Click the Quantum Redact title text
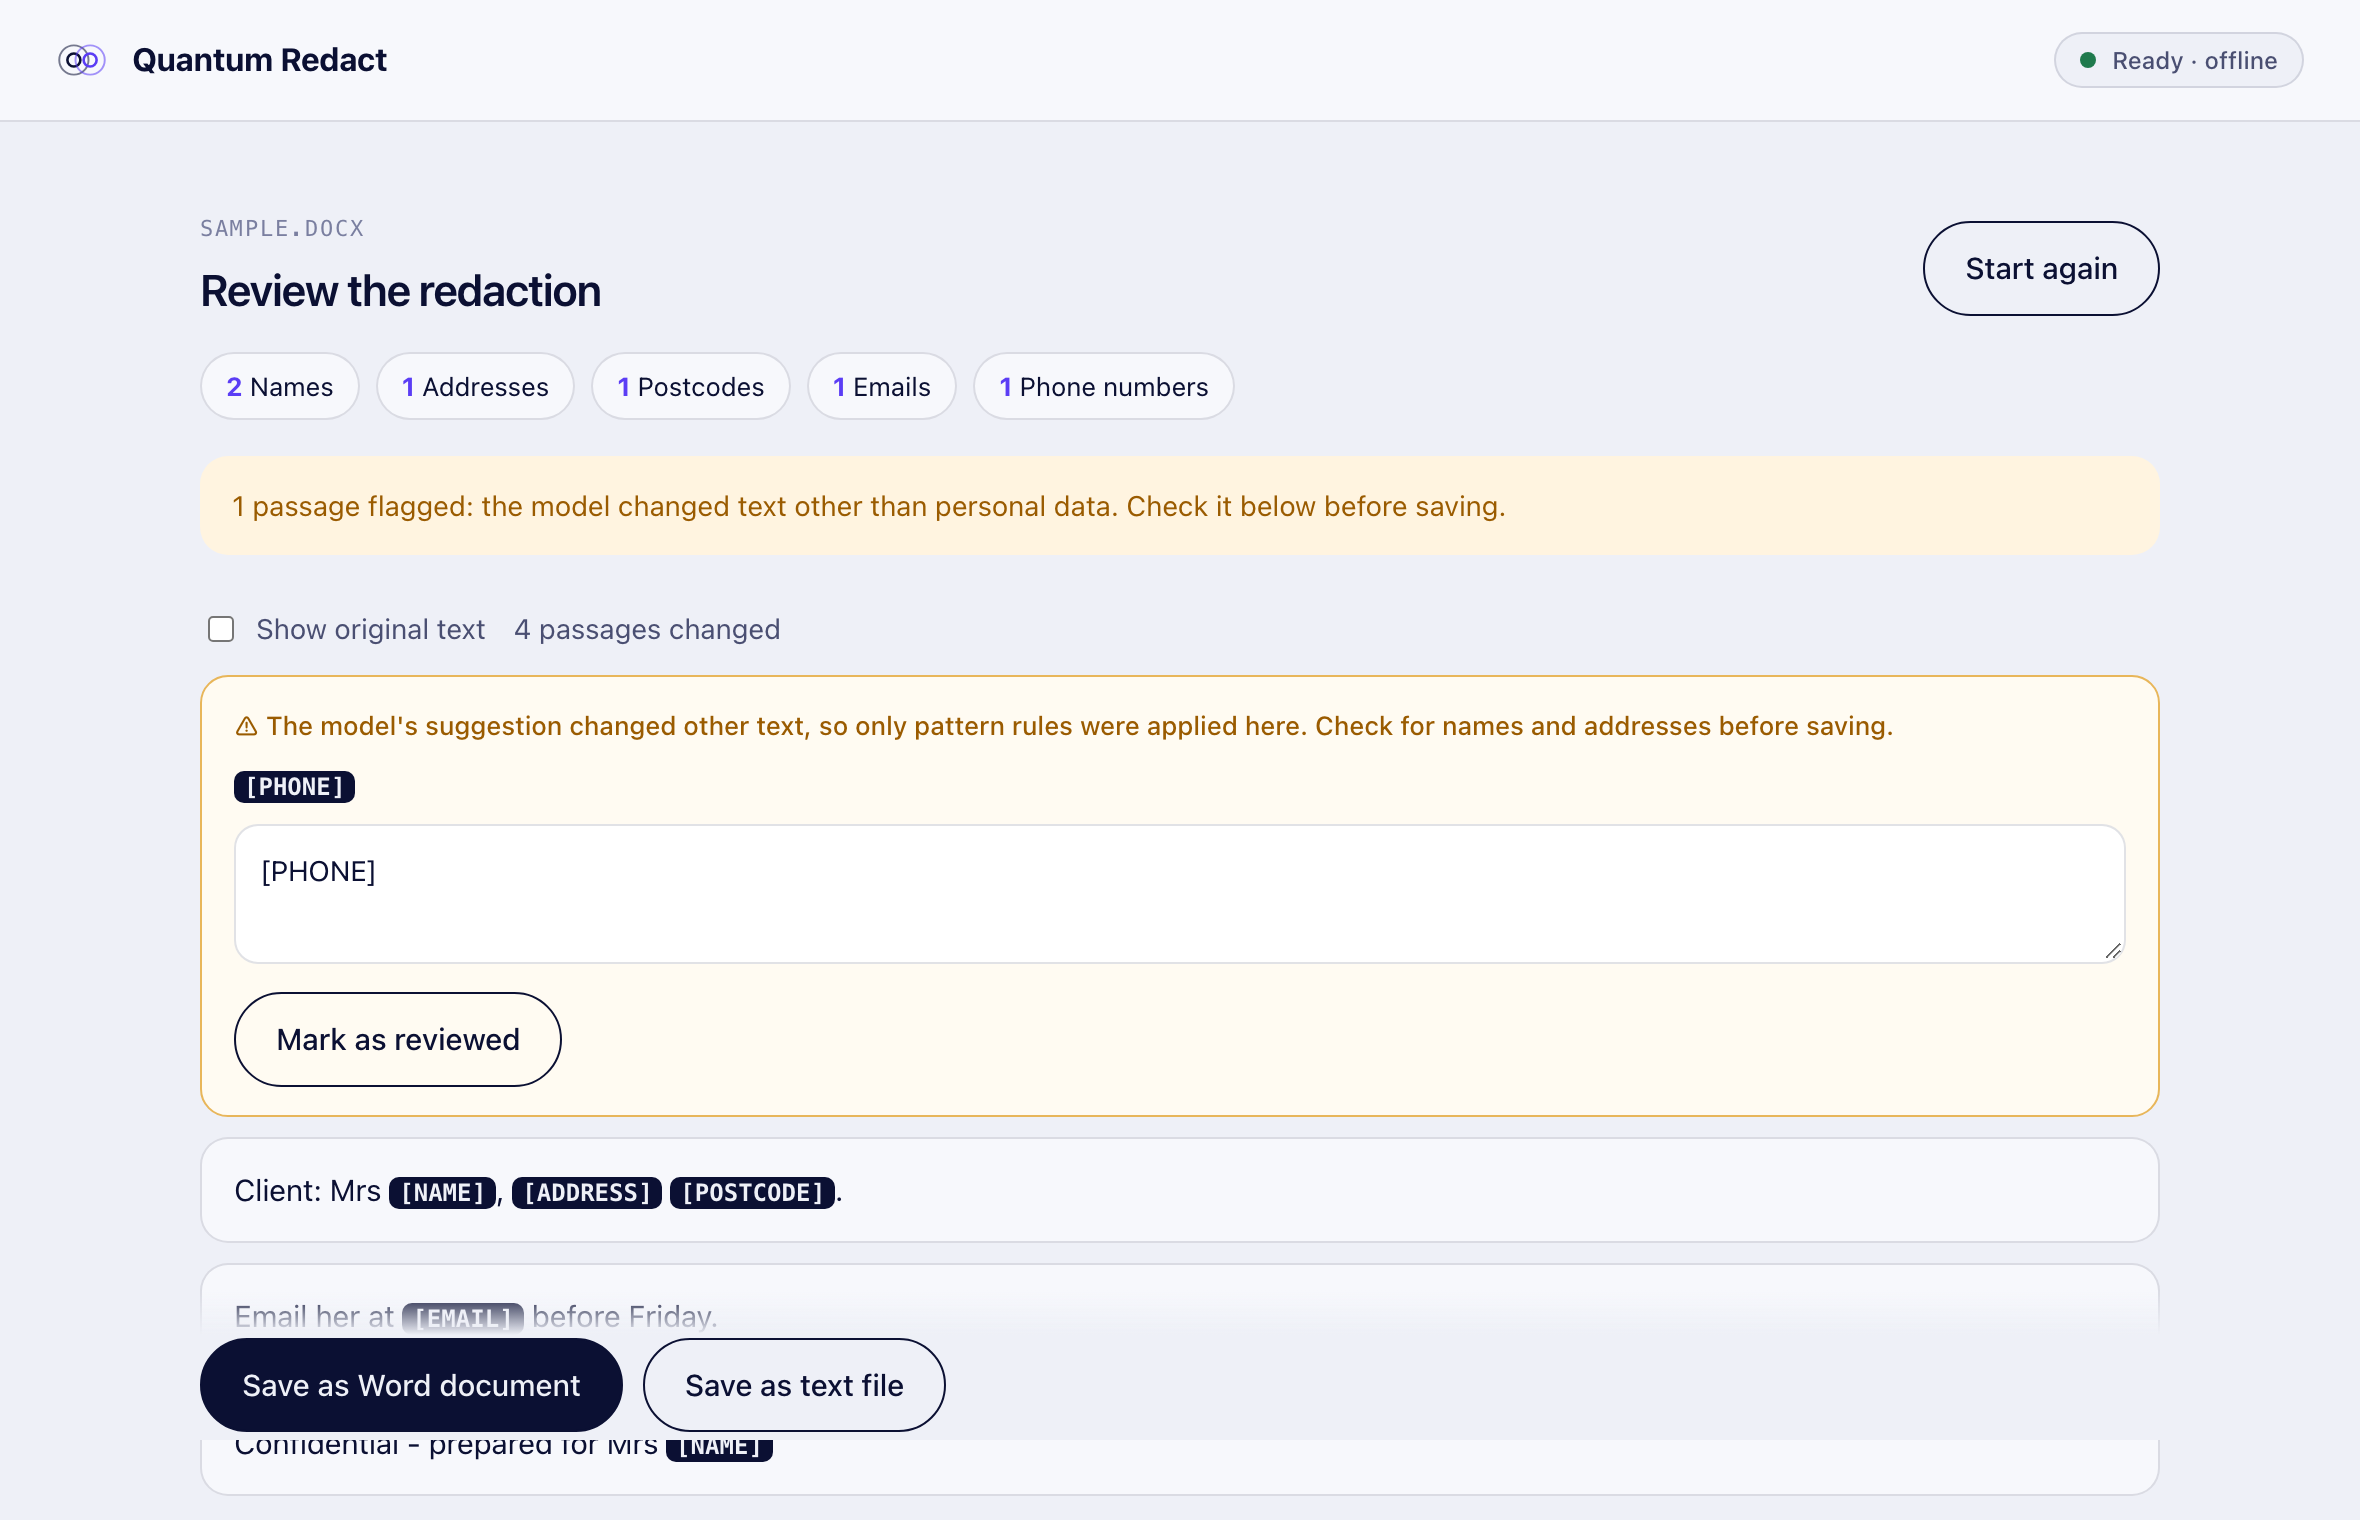This screenshot has height=1520, width=2360. click(260, 60)
